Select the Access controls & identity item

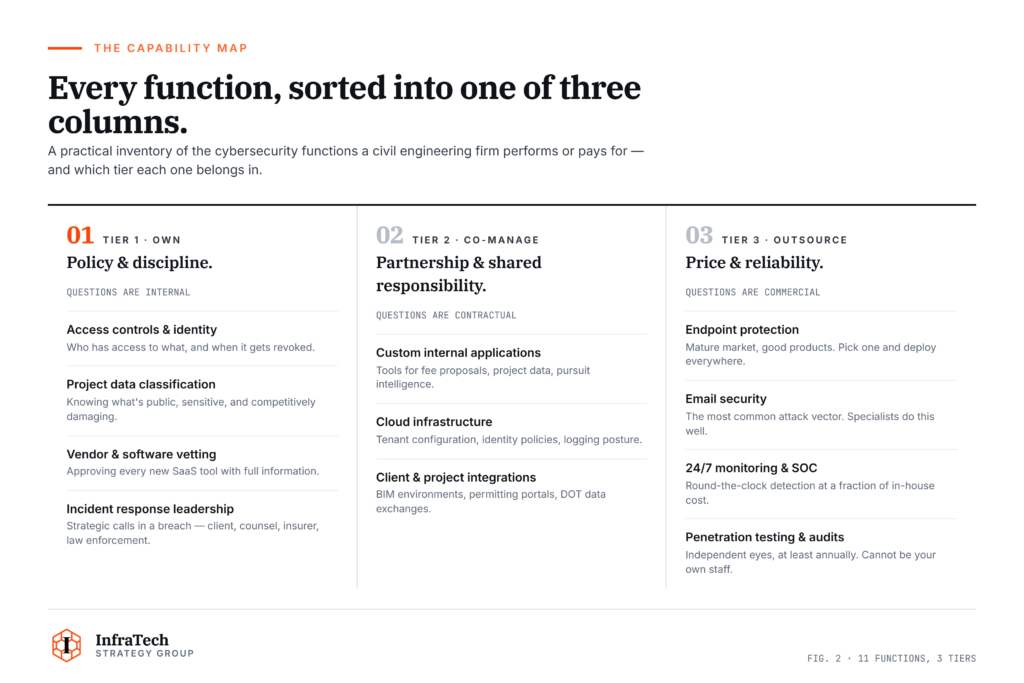point(142,330)
